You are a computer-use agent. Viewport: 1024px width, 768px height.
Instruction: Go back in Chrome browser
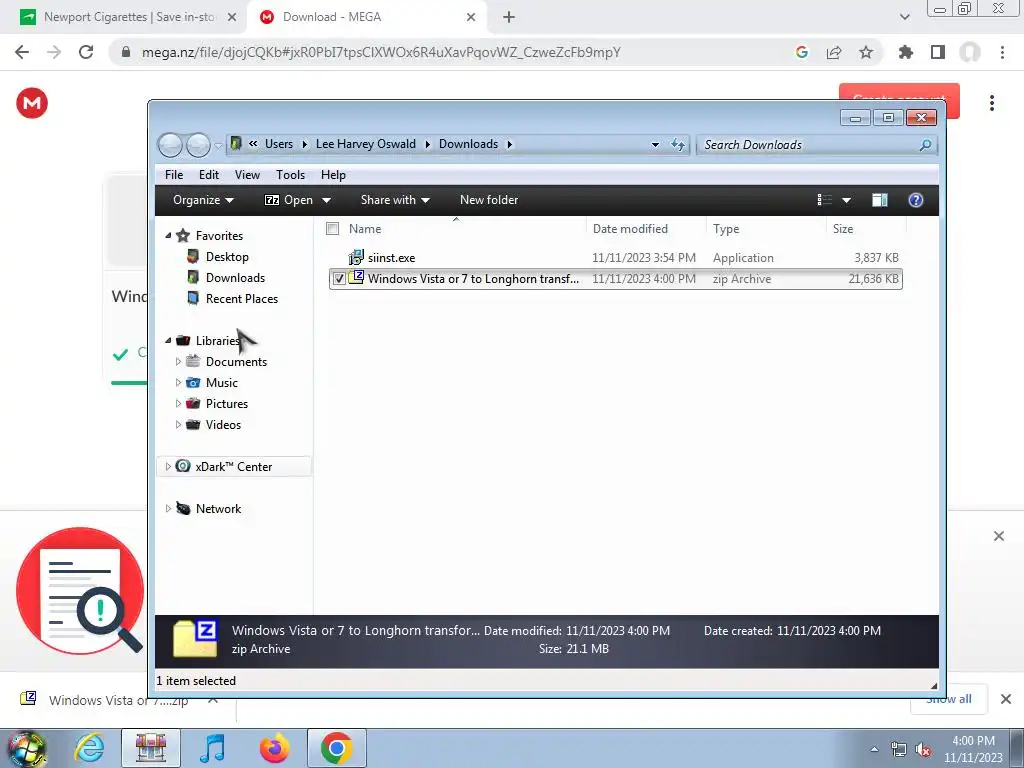click(x=22, y=52)
